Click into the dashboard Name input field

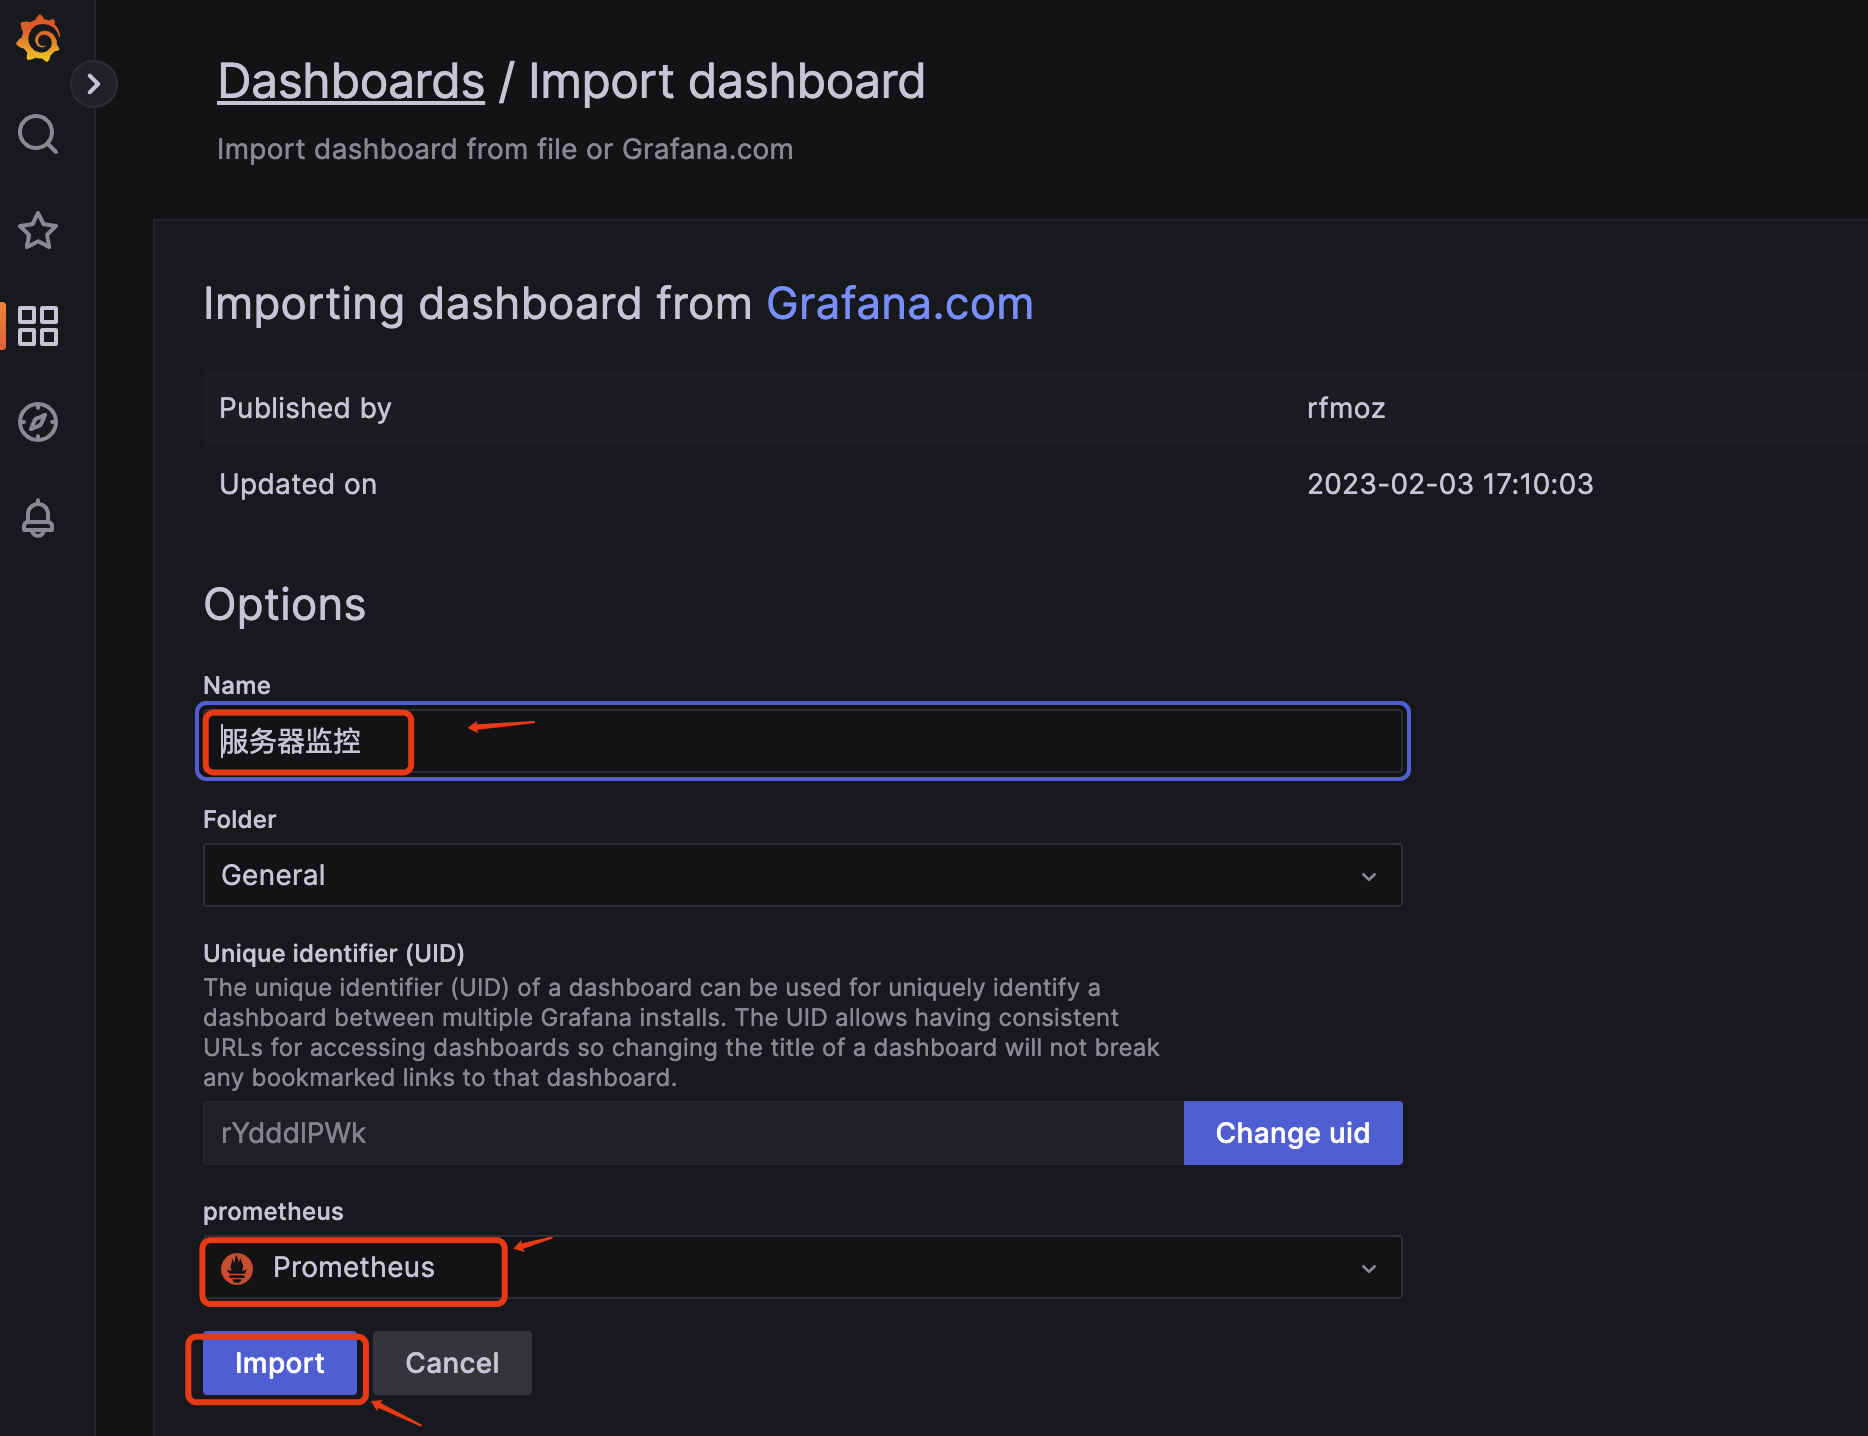(803, 741)
